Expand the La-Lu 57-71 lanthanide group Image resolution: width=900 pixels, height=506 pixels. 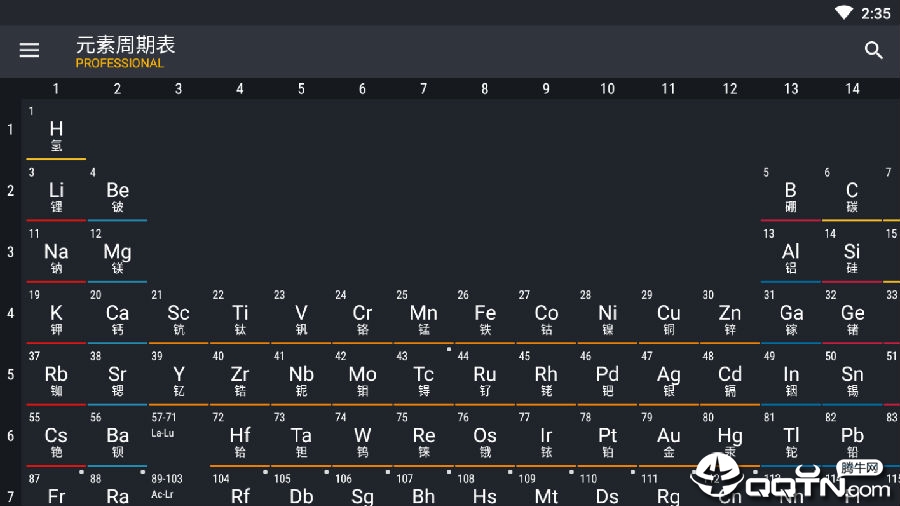(x=178, y=438)
